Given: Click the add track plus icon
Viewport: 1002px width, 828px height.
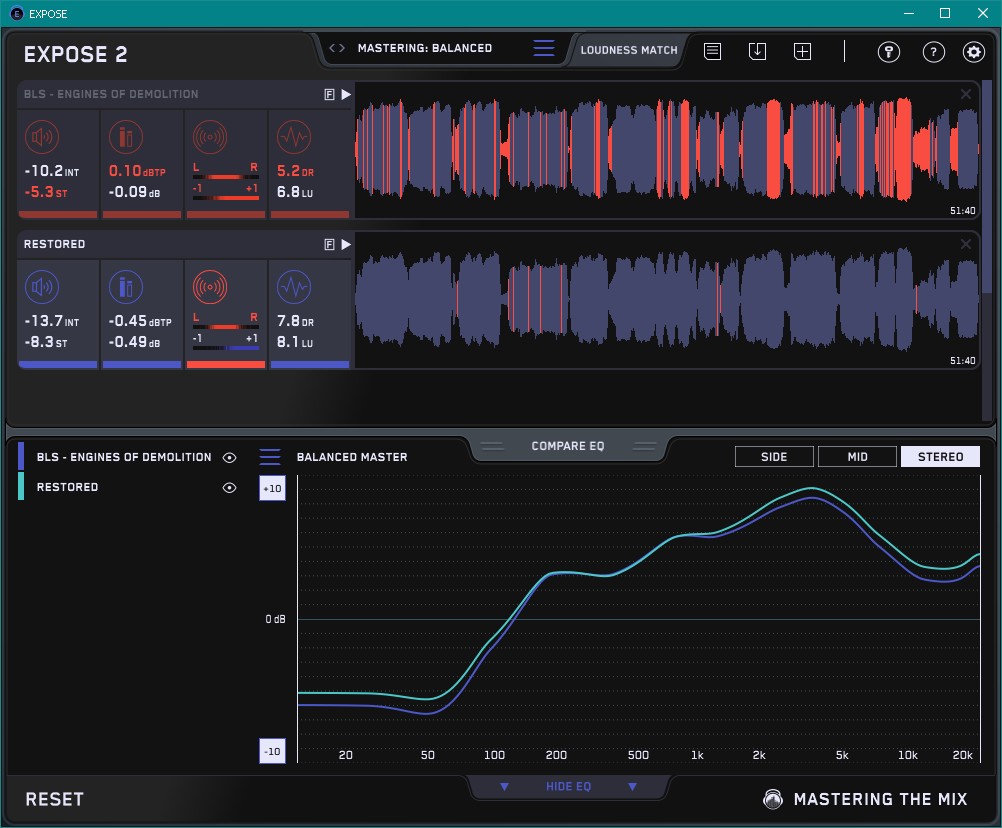Looking at the screenshot, I should pos(802,51).
